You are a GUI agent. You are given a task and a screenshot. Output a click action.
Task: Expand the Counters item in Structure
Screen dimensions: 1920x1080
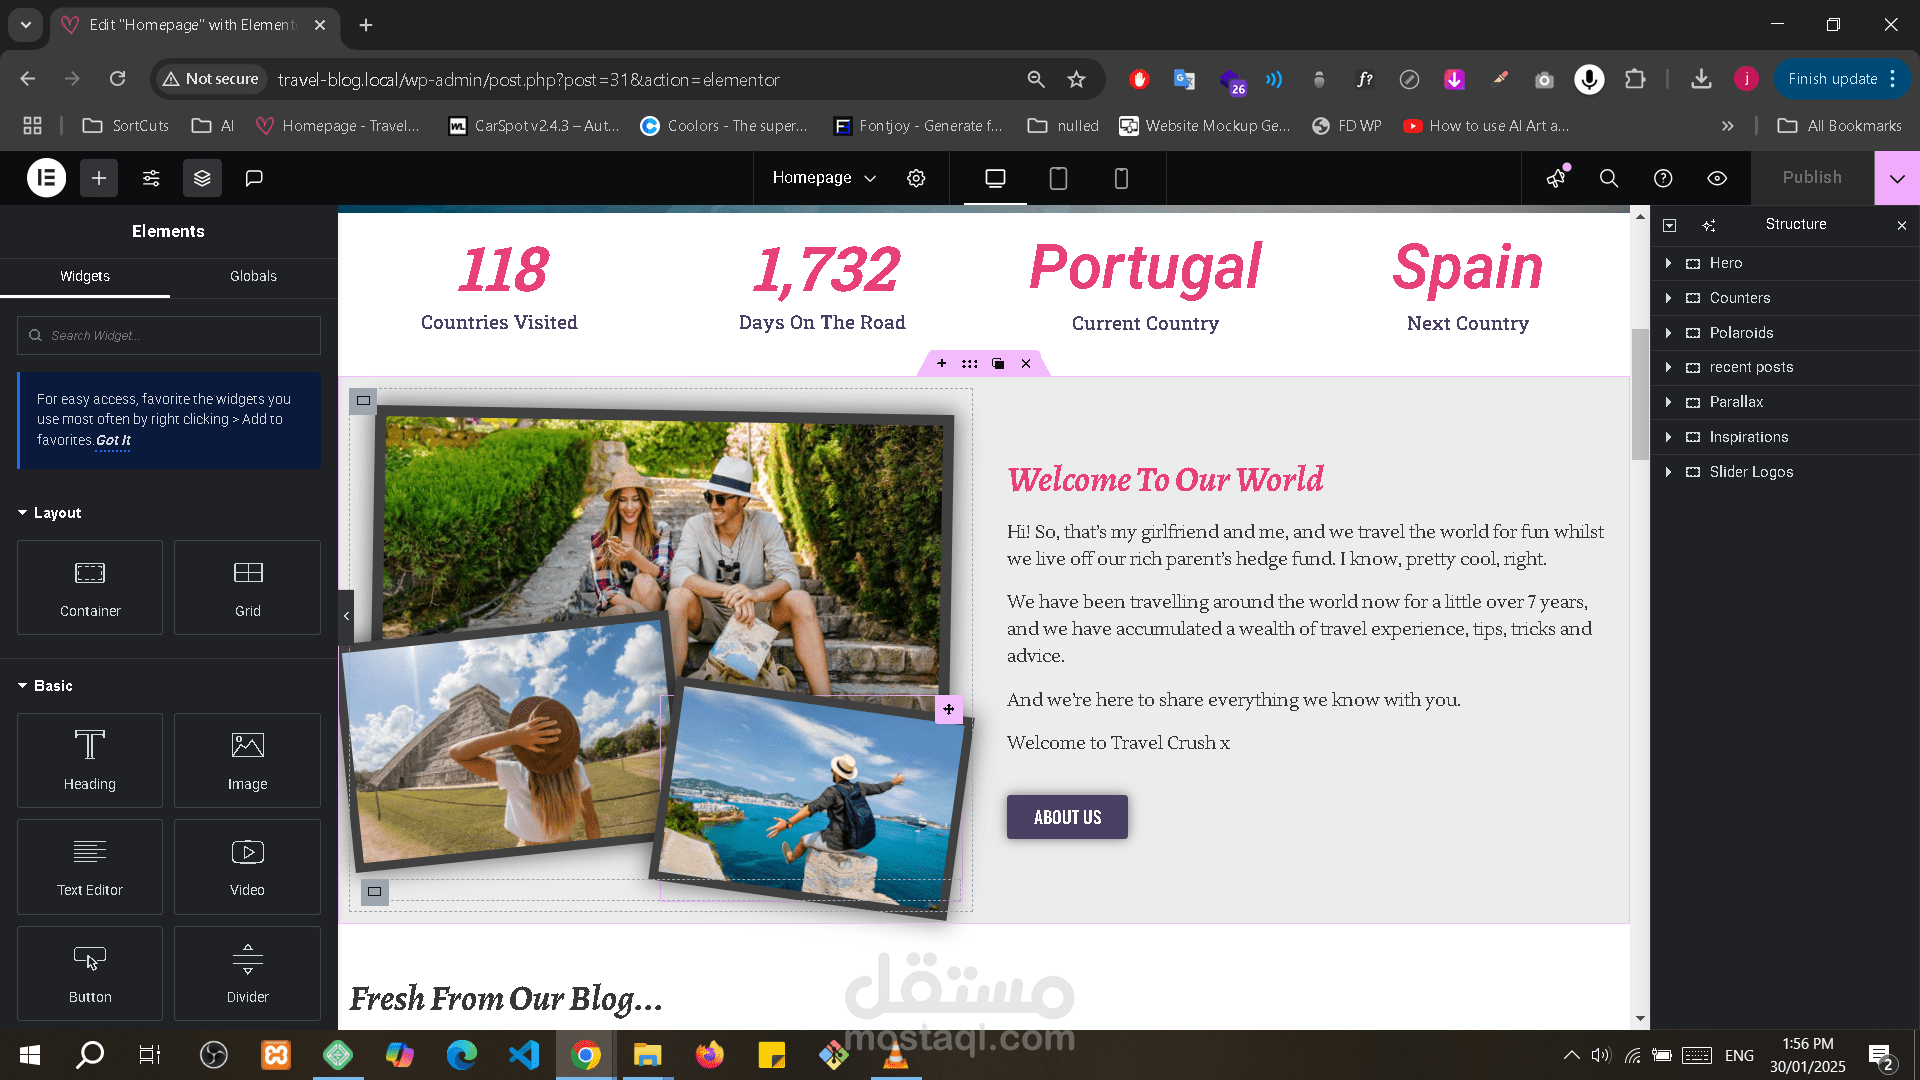tap(1668, 298)
